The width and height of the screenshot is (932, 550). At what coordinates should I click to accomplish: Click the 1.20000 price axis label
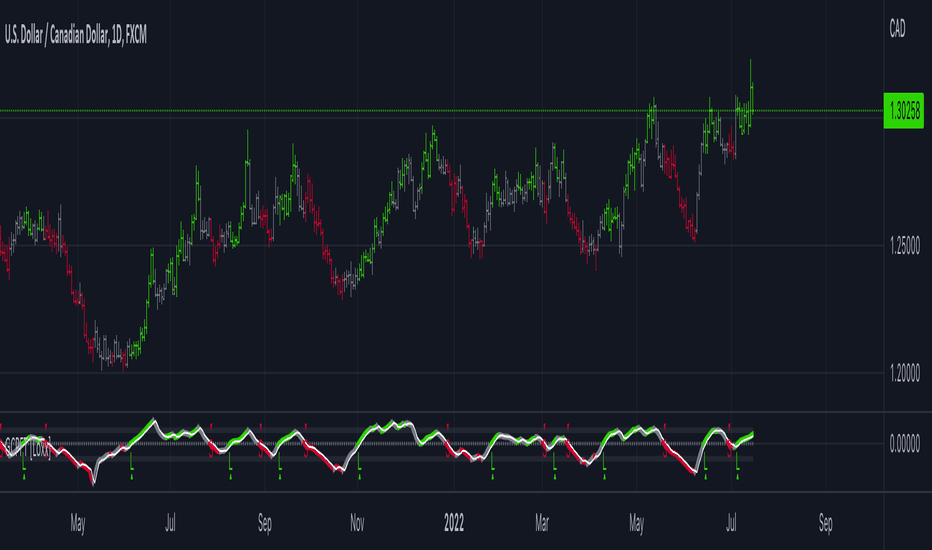(x=905, y=373)
